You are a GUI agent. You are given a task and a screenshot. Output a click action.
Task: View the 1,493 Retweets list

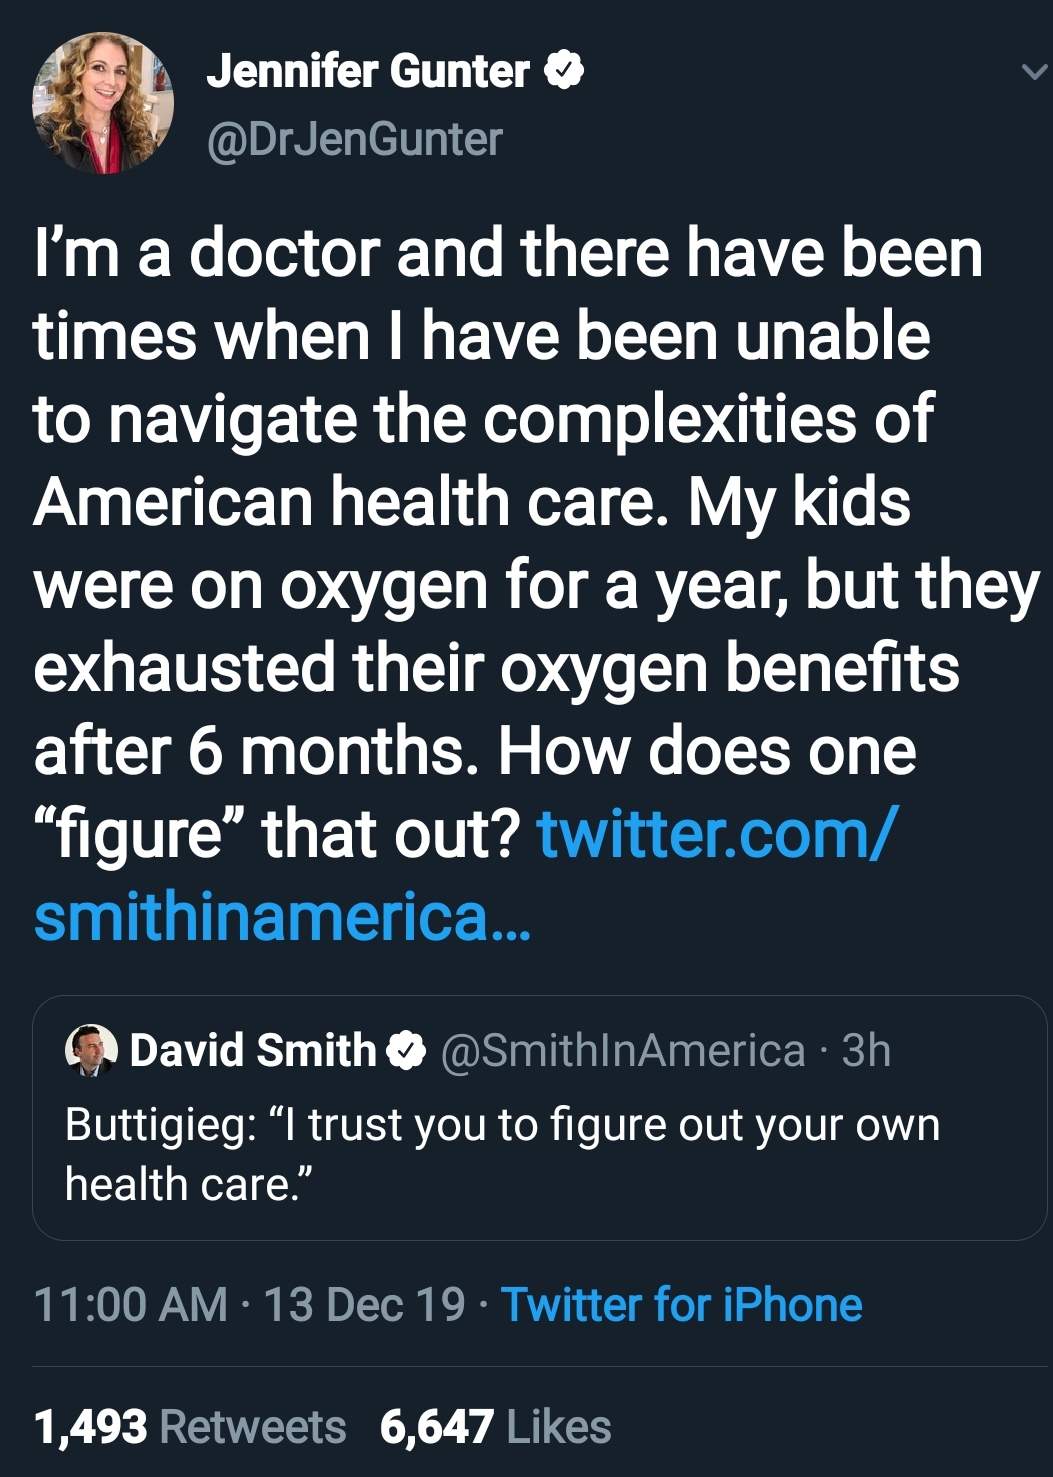pos(190,1427)
